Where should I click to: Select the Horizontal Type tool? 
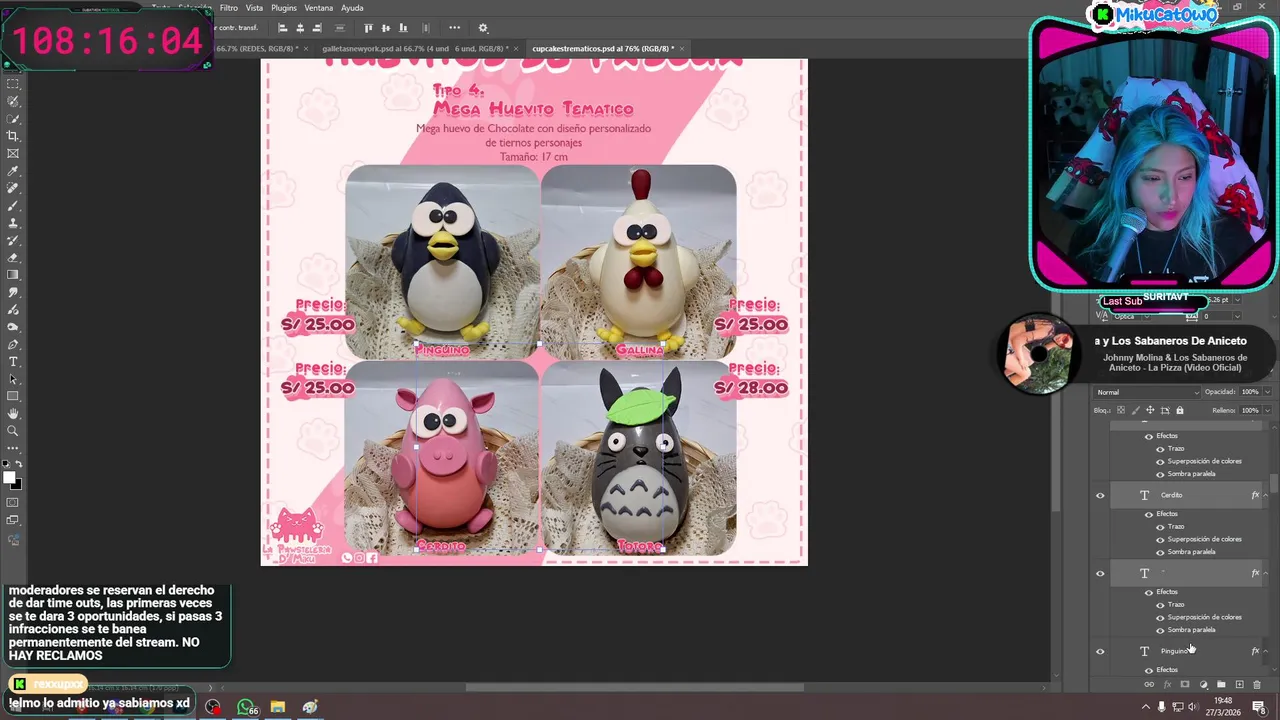pos(13,362)
